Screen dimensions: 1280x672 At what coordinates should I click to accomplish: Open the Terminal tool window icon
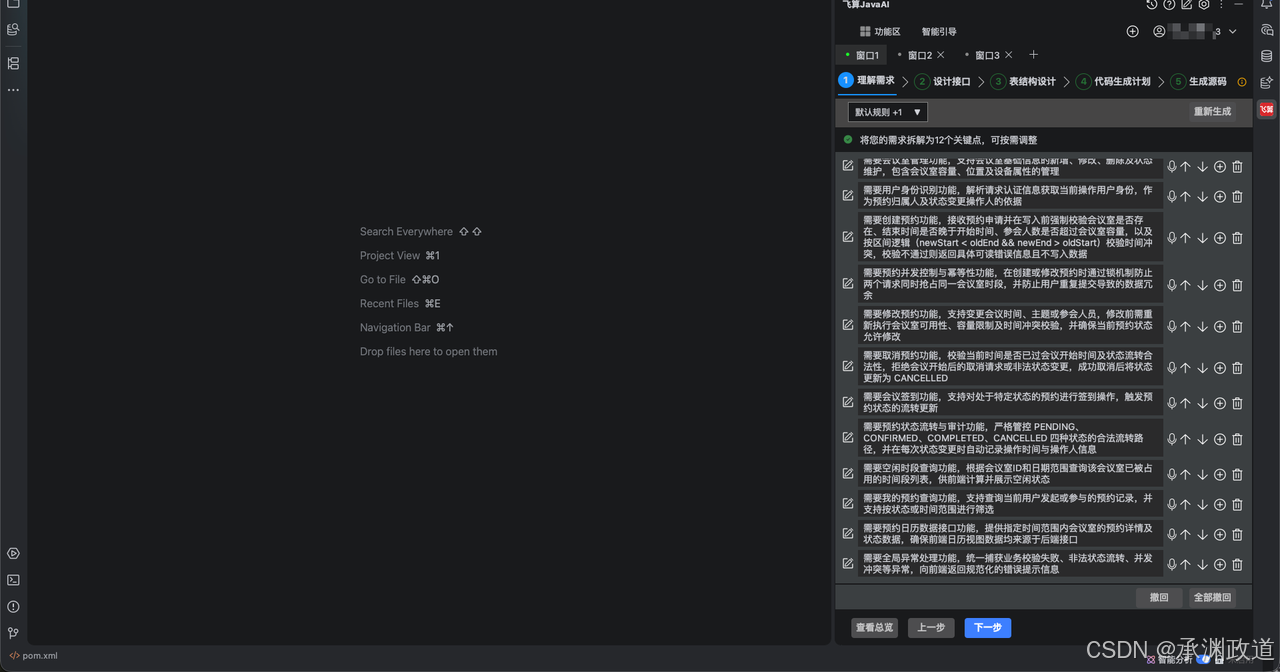coord(13,580)
